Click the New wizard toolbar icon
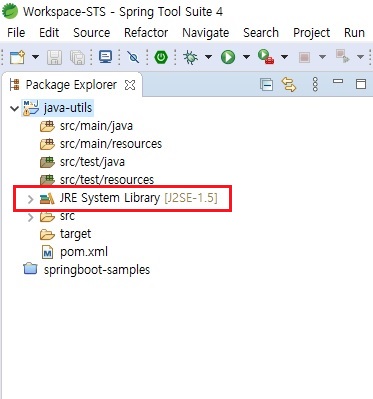Image resolution: width=373 pixels, height=399 pixels. (x=17, y=57)
